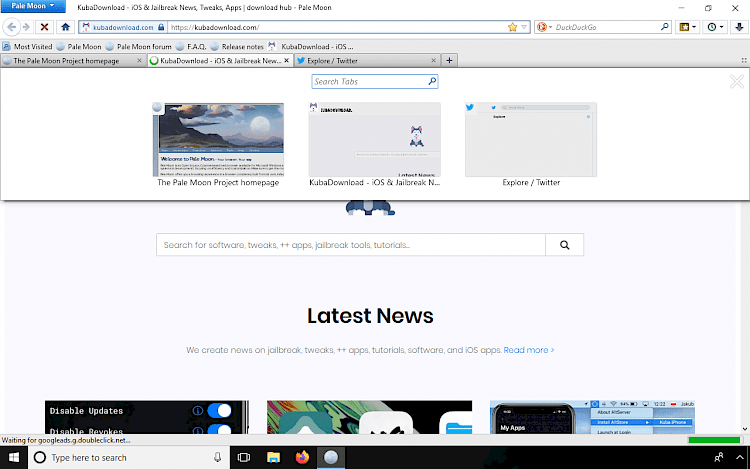The image size is (750, 469).
Task: Open Task View on the taskbar
Action: (x=244, y=458)
